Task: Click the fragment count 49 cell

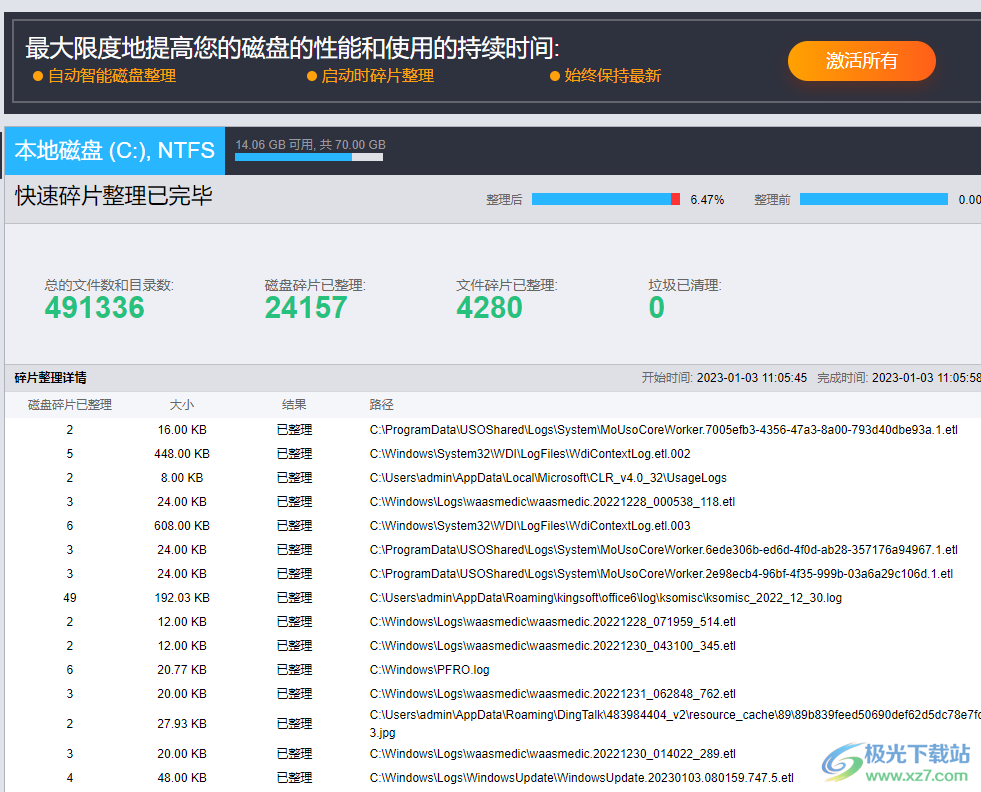Action: (x=69, y=598)
